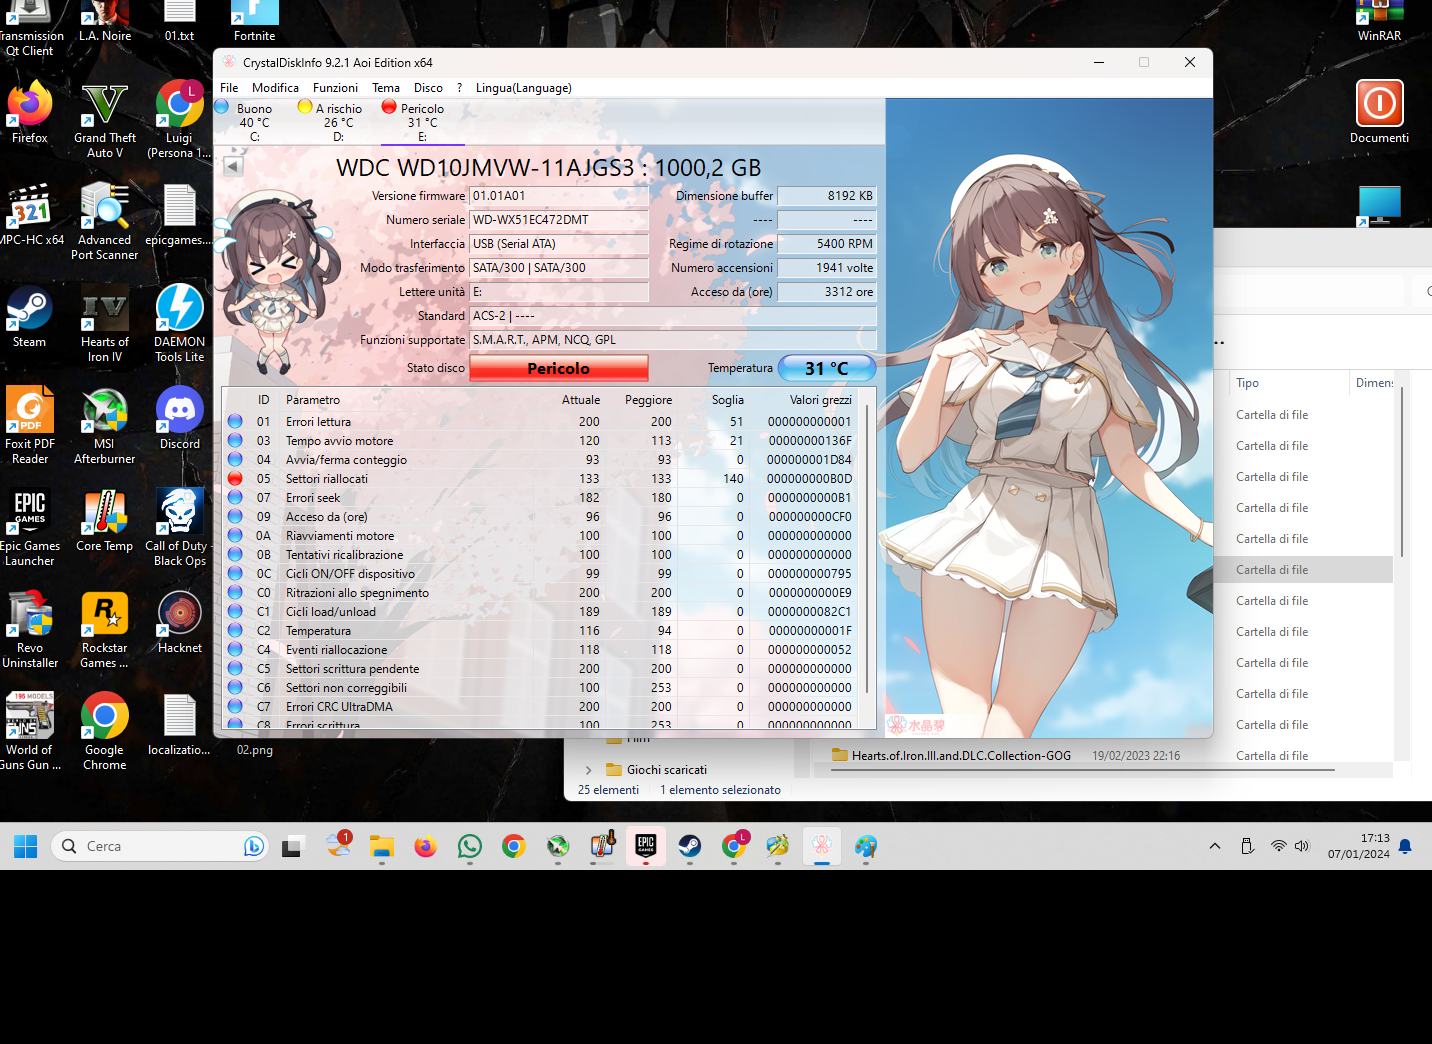The image size is (1432, 1044).
Task: Click the Parametro column header
Action: [x=313, y=400]
